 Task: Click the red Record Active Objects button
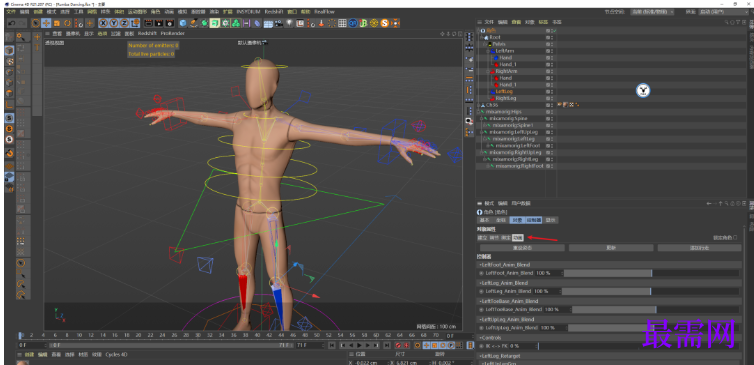click(398, 345)
